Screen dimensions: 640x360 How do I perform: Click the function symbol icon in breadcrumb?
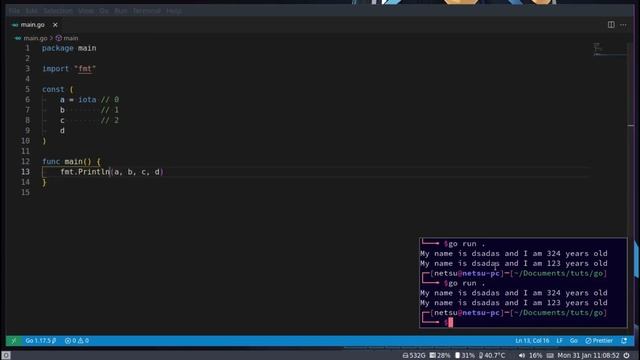pyautogui.click(x=59, y=38)
